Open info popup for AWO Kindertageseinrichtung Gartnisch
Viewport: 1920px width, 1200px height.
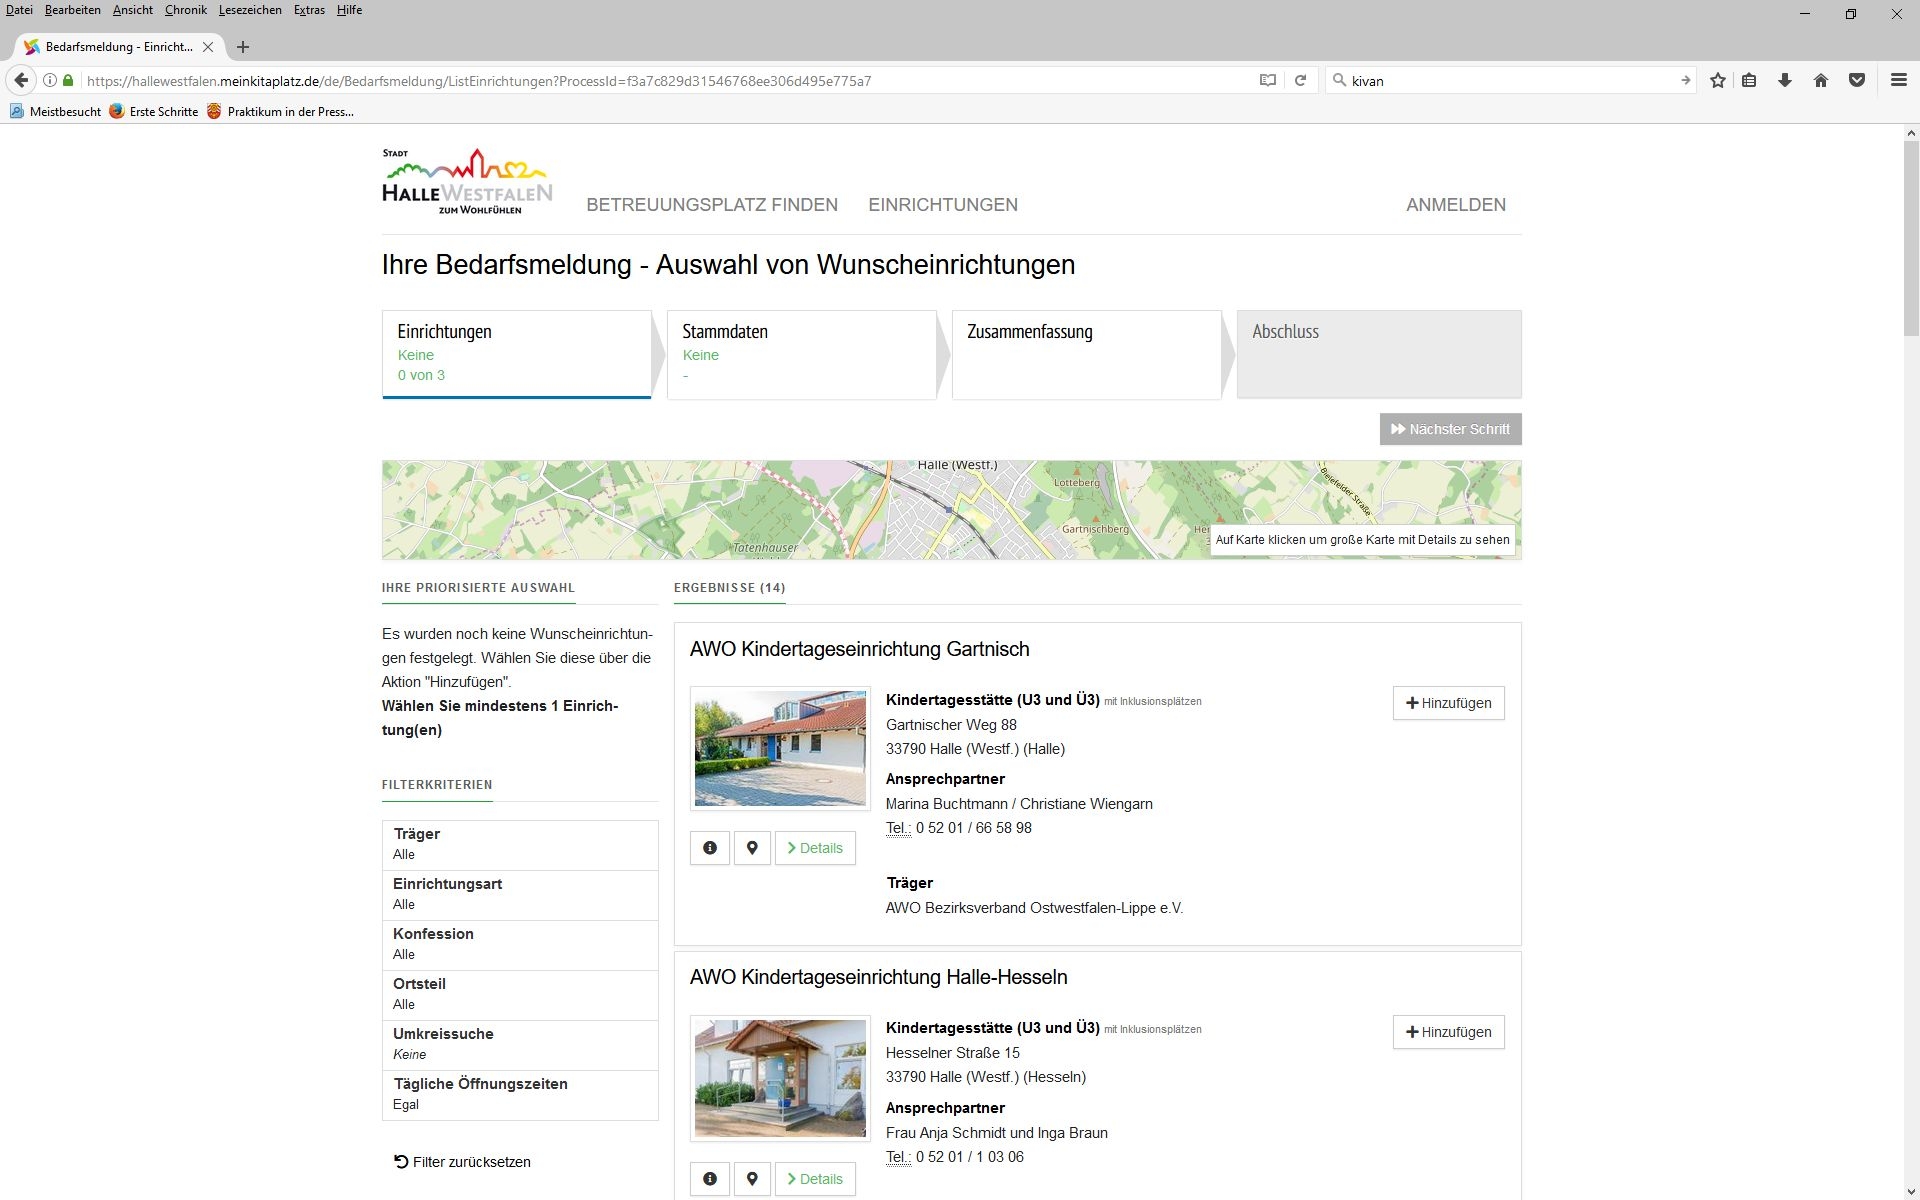click(710, 847)
